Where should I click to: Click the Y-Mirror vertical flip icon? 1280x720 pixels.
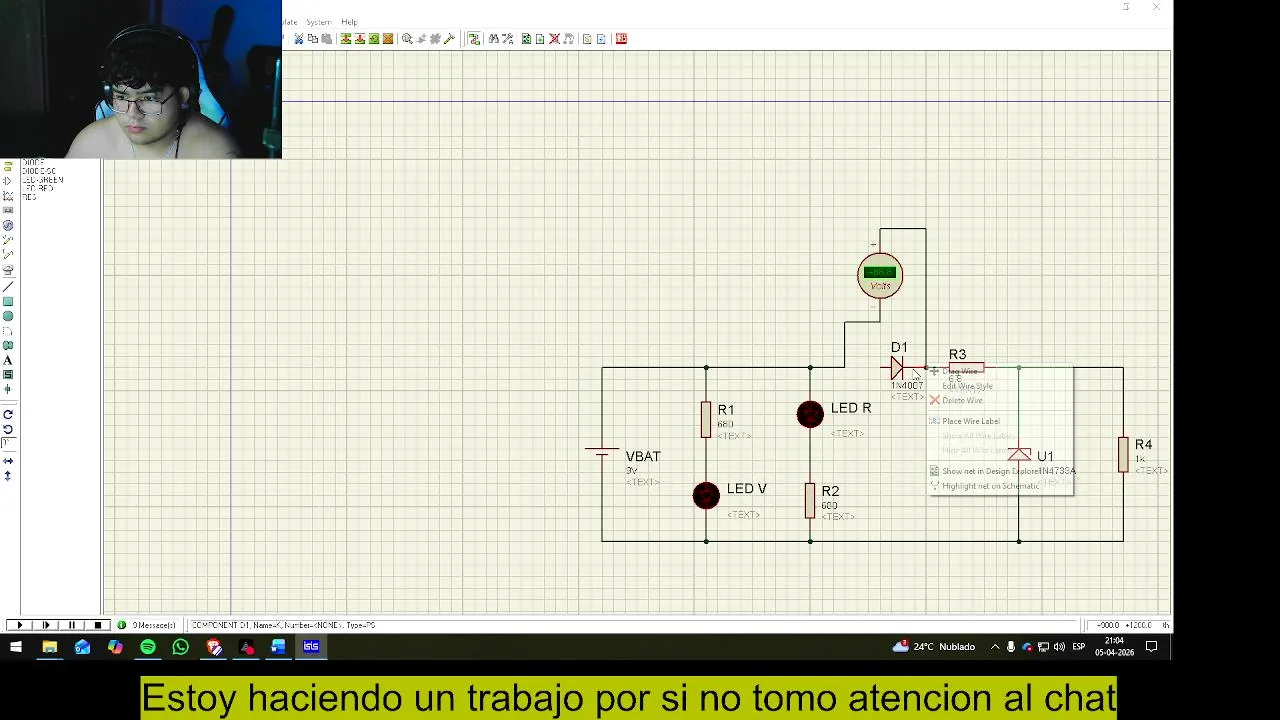tap(8, 476)
